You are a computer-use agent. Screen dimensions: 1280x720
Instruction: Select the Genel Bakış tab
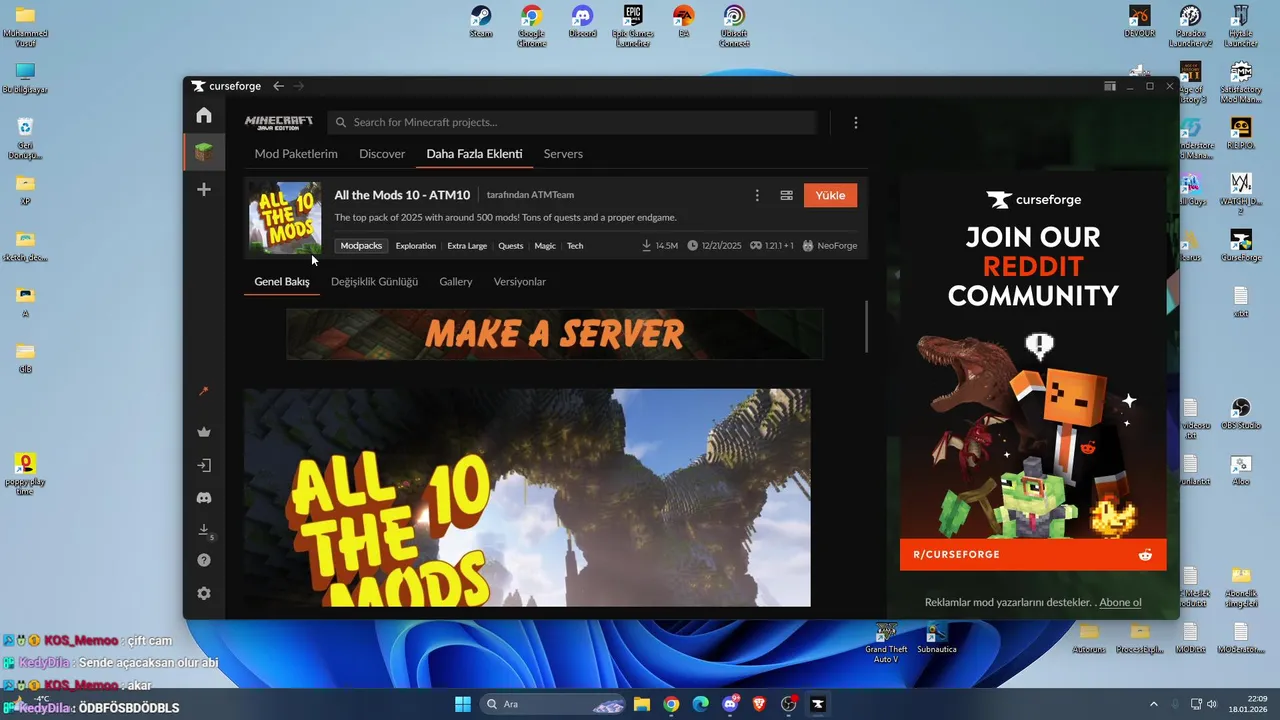tap(282, 282)
